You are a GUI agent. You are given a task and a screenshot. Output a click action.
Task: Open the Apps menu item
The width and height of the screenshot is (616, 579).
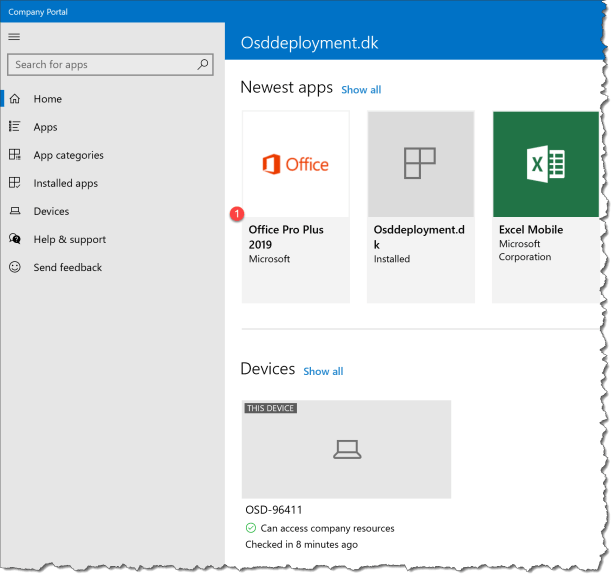[113, 127]
